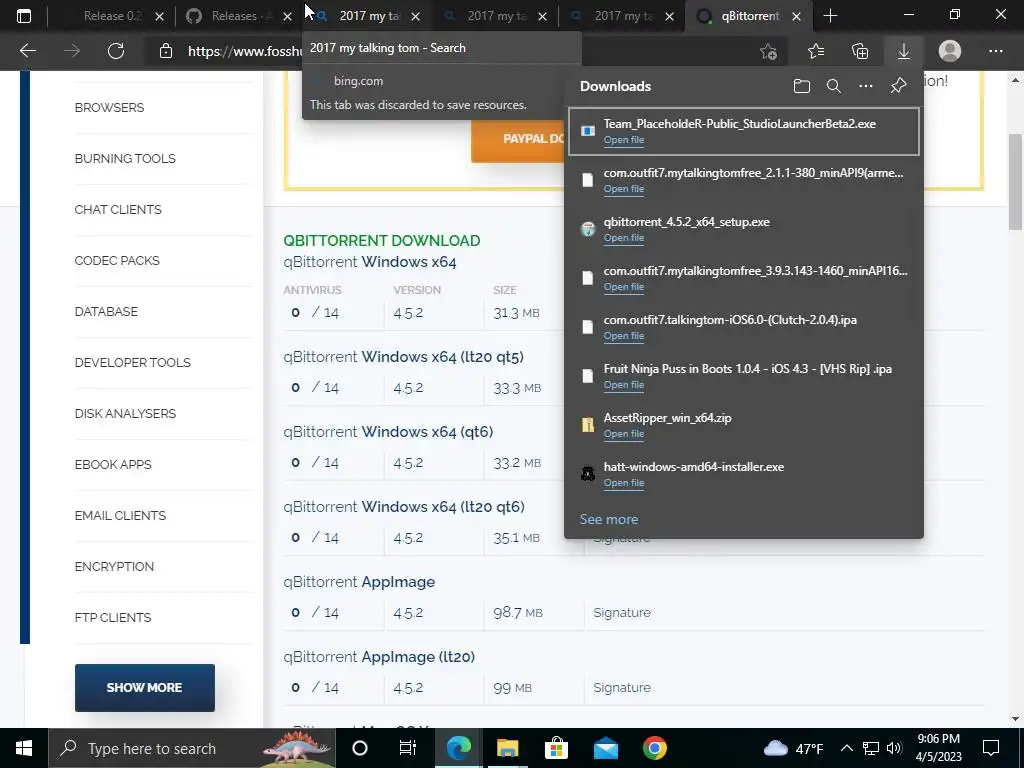The width and height of the screenshot is (1024, 768).
Task: Close the qBittorrent tab
Action: tap(796, 16)
